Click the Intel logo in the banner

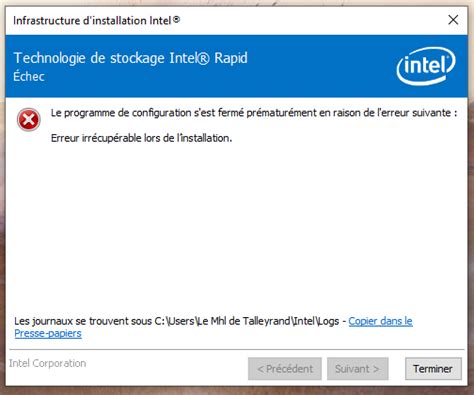(426, 66)
